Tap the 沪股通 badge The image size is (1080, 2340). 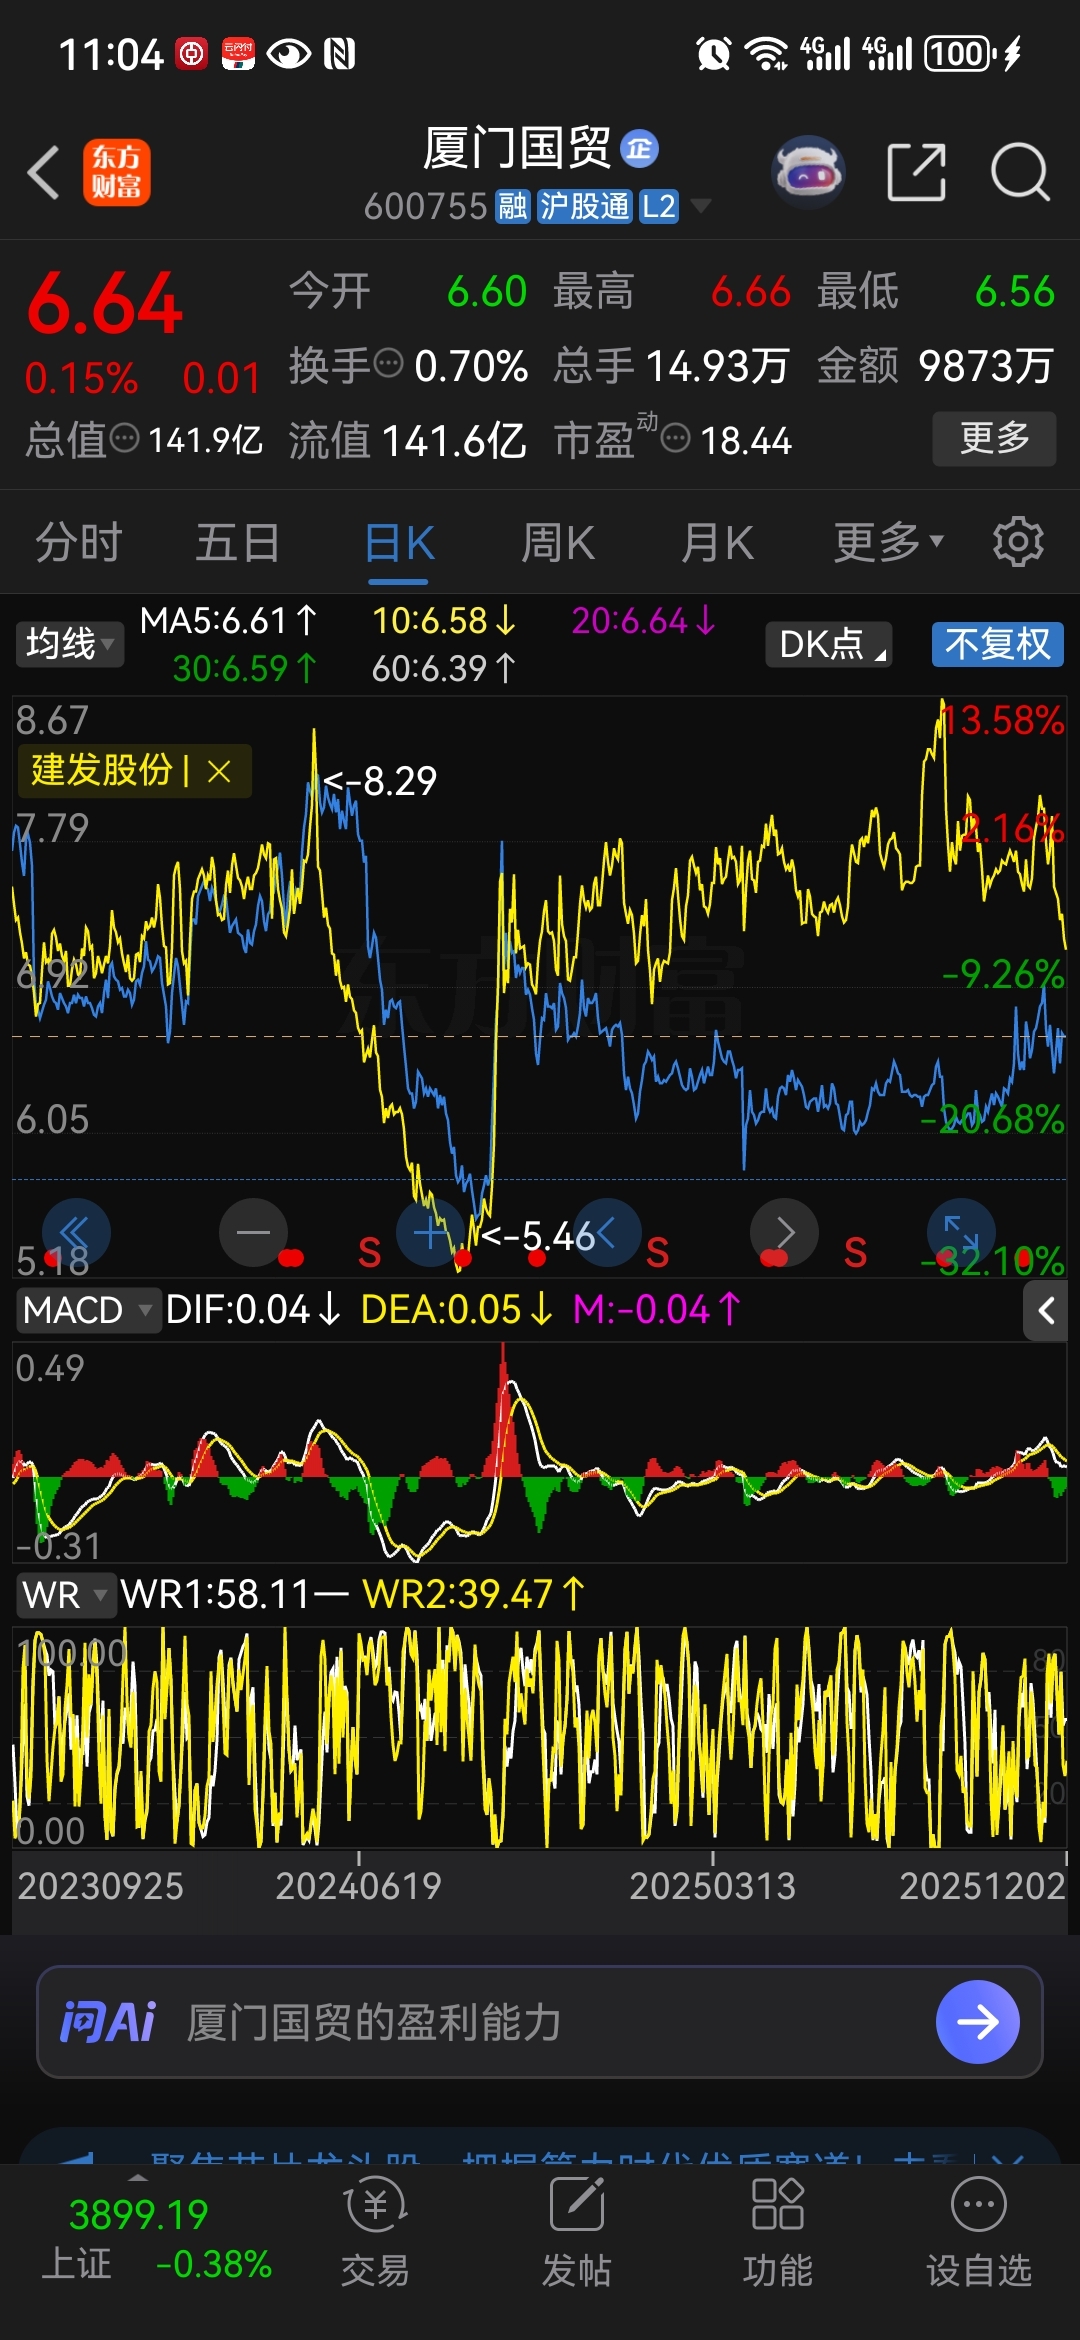tap(585, 207)
